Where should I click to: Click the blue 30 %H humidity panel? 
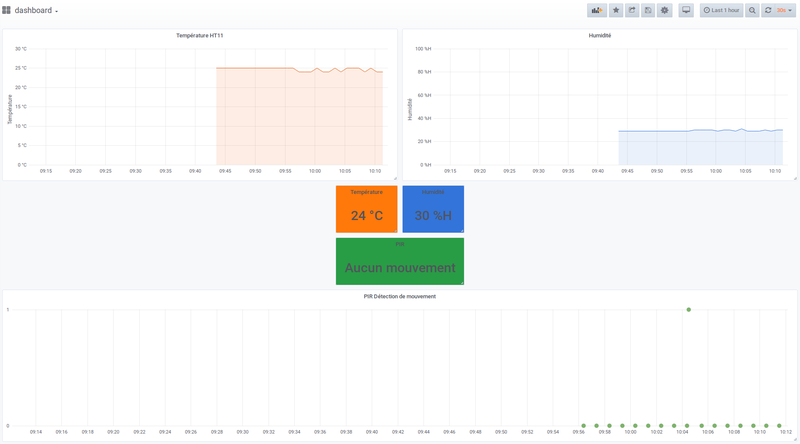(x=433, y=214)
